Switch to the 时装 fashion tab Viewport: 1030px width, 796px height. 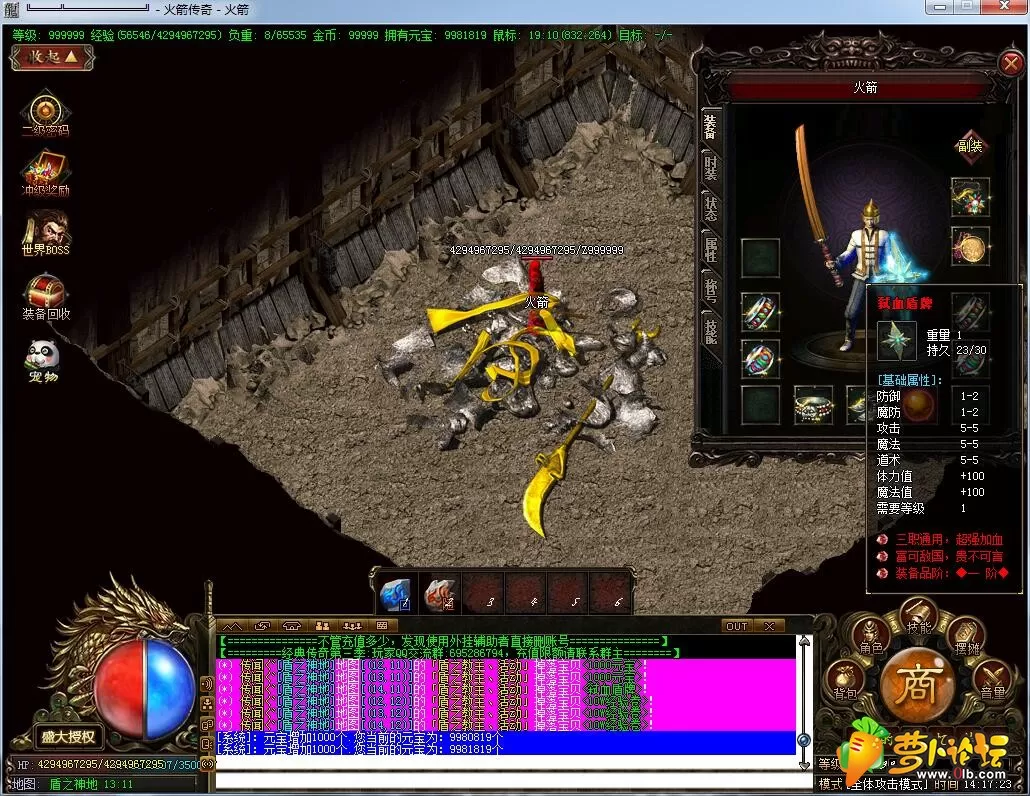[x=711, y=168]
